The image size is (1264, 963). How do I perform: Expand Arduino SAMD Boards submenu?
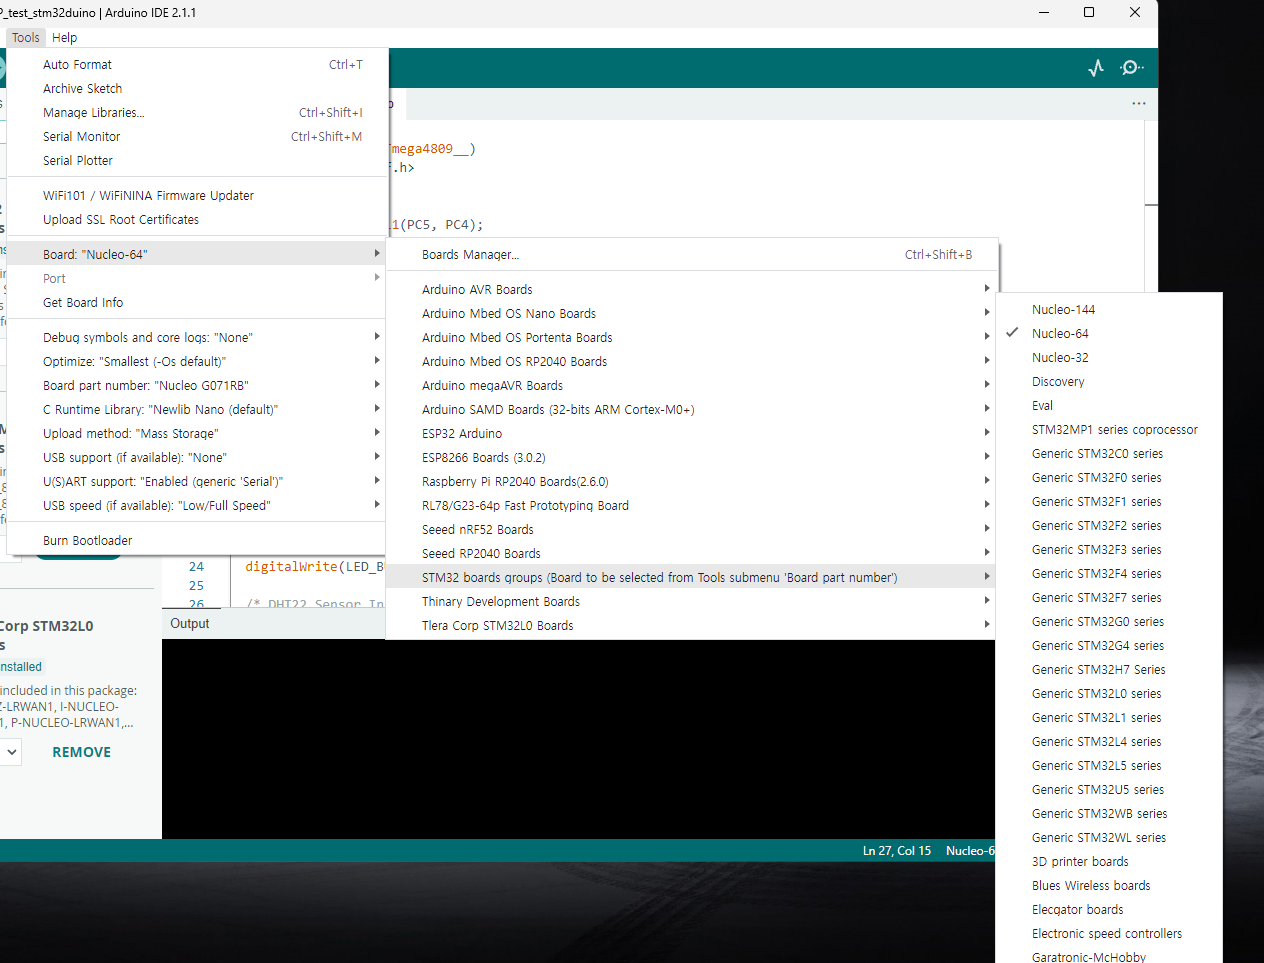click(691, 410)
